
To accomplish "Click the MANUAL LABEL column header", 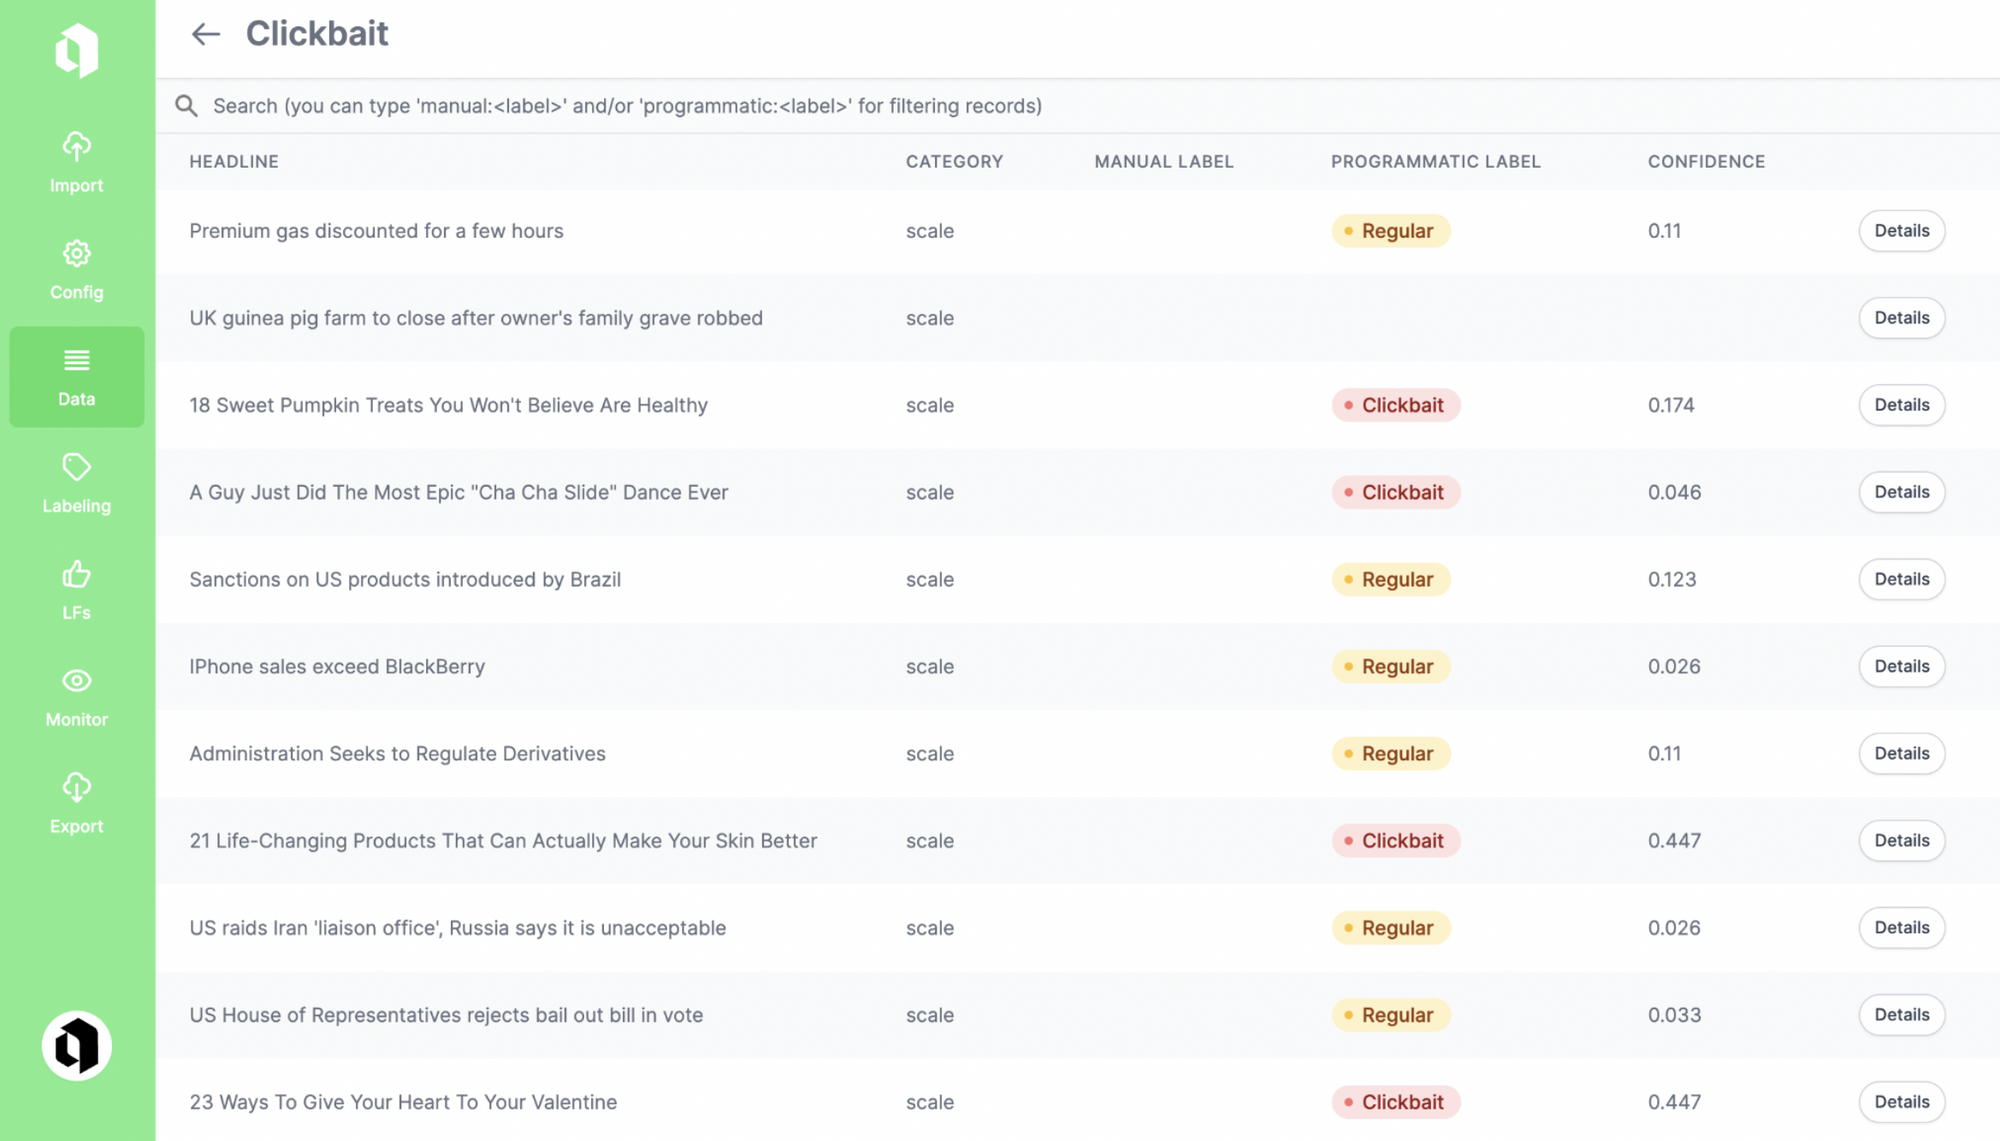I will click(x=1164, y=161).
